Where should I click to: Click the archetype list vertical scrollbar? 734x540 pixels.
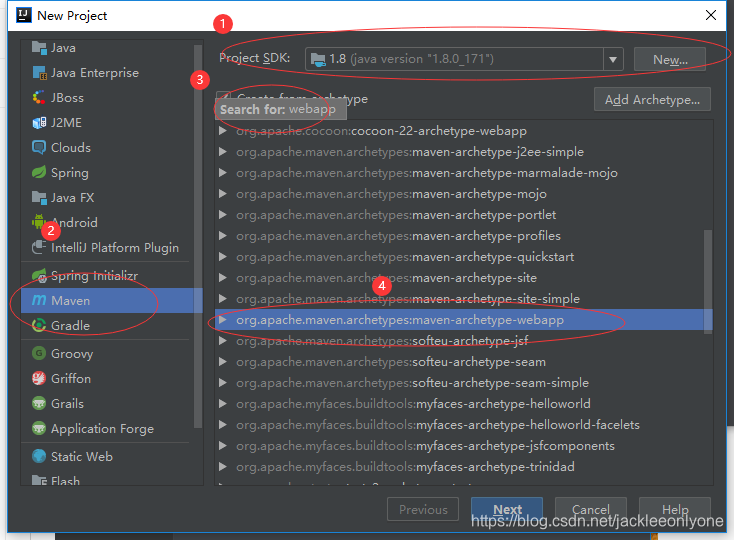click(708, 281)
